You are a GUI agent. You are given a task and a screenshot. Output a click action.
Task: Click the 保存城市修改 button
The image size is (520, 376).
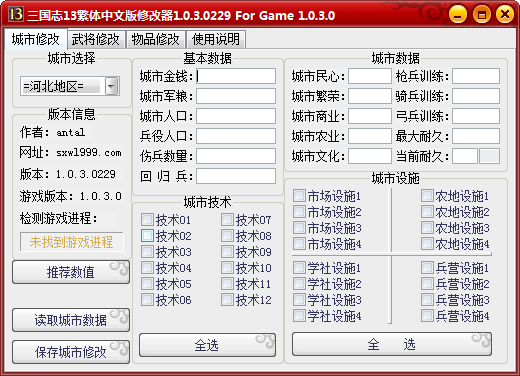coord(71,352)
